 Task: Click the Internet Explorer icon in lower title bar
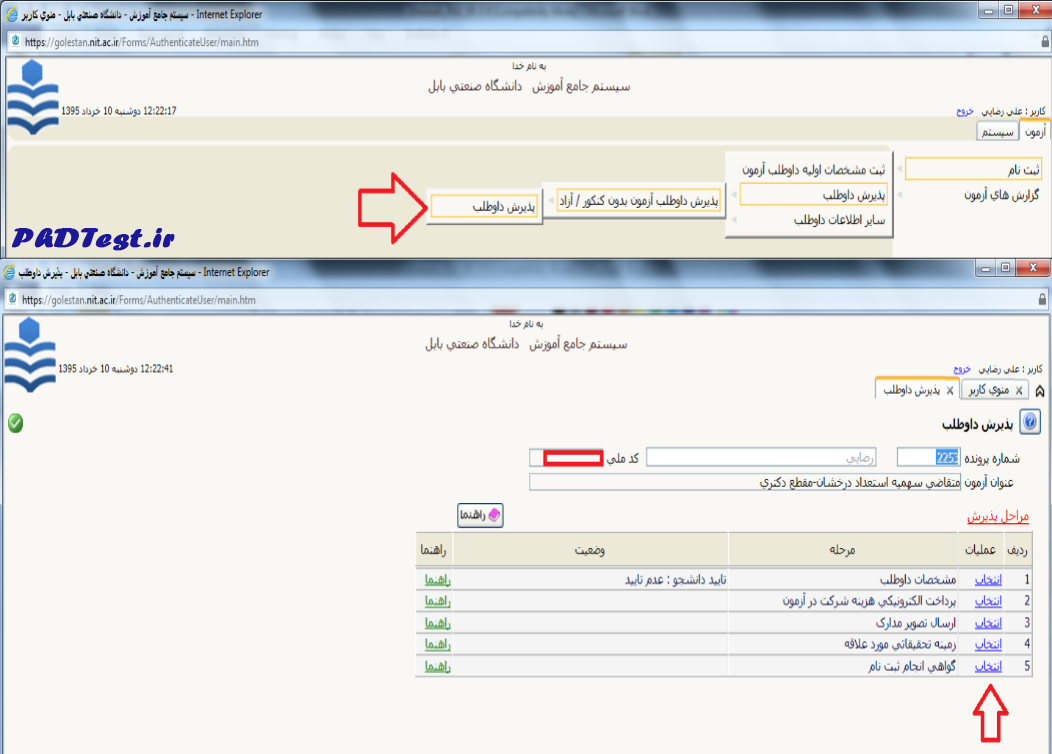[x=9, y=272]
